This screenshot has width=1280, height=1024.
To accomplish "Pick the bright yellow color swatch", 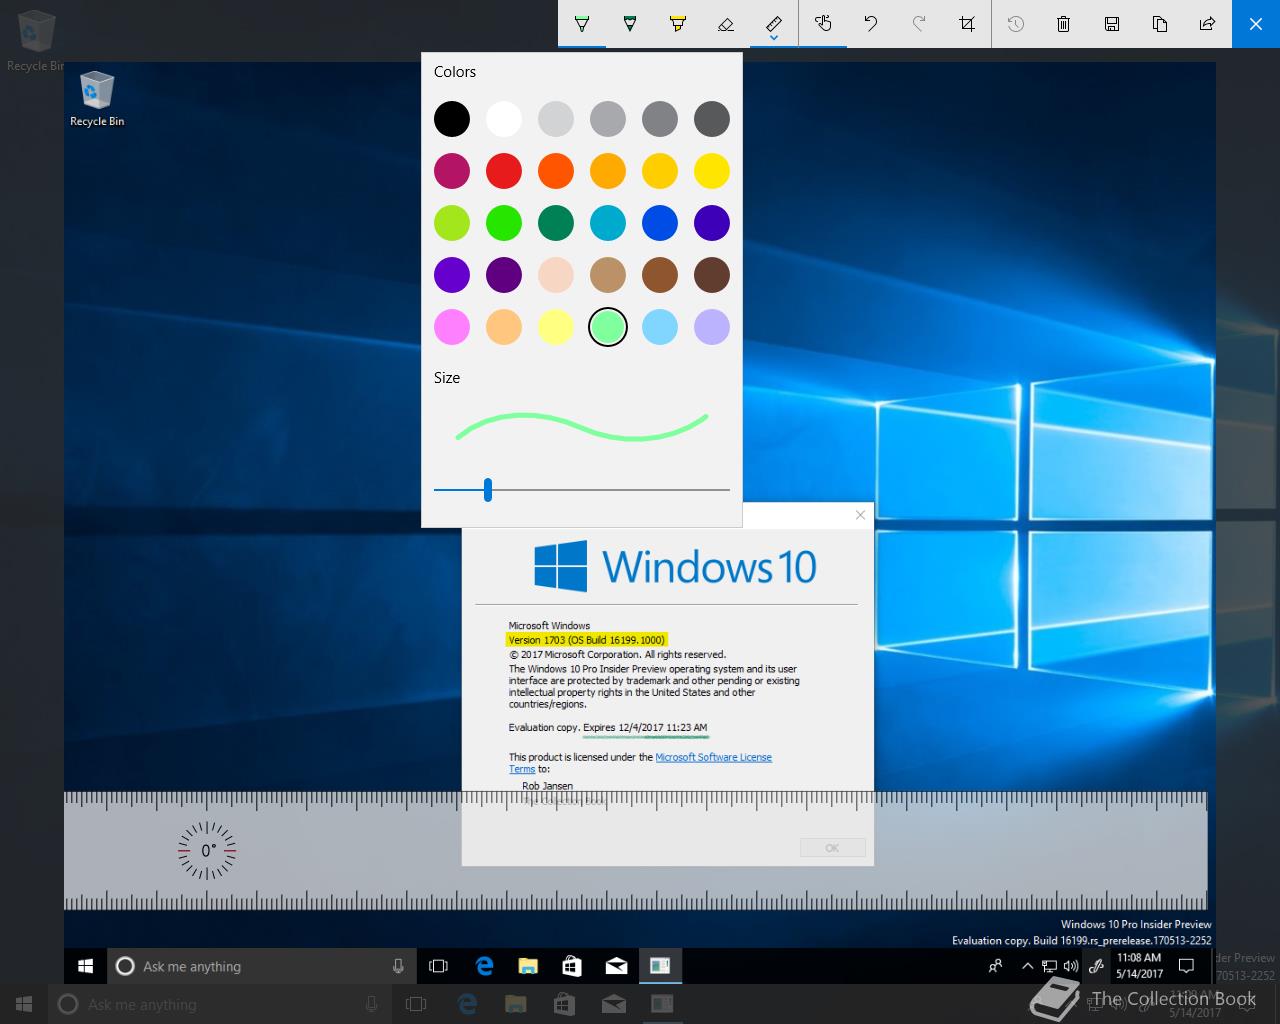I will 712,171.
